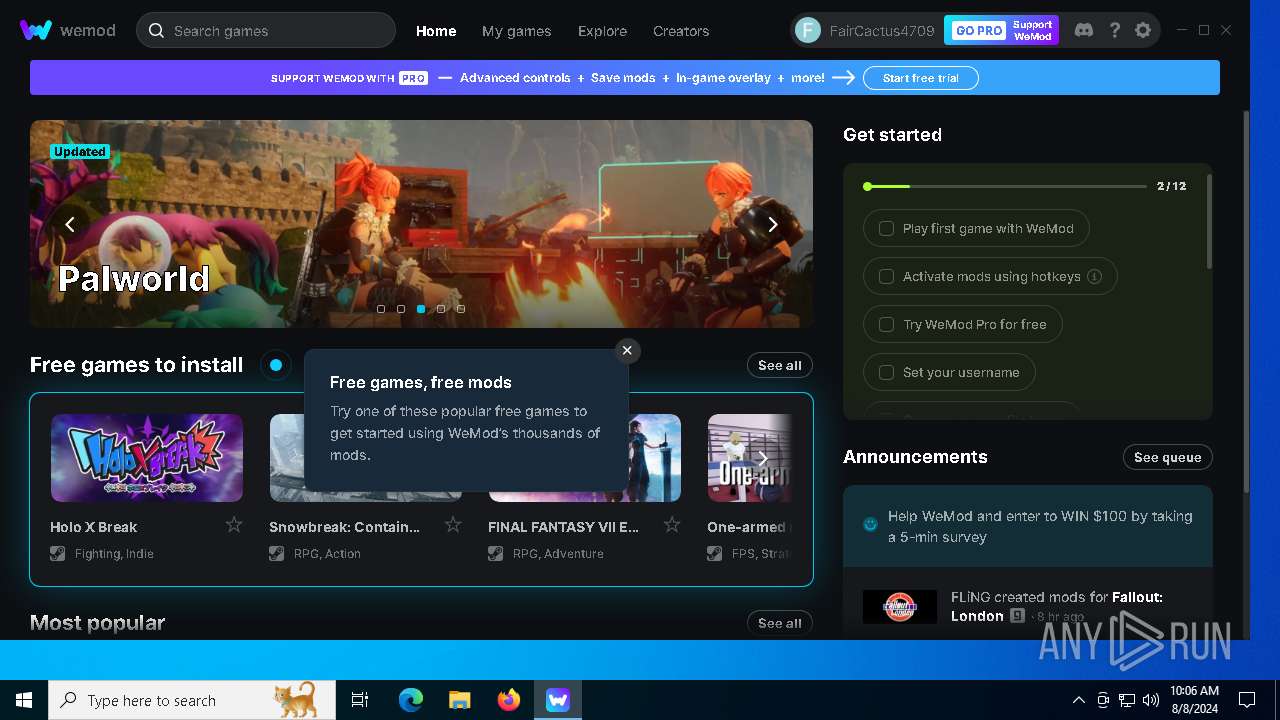Viewport: 1280px width, 720px height.
Task: Open the settings gear icon
Action: click(1143, 30)
